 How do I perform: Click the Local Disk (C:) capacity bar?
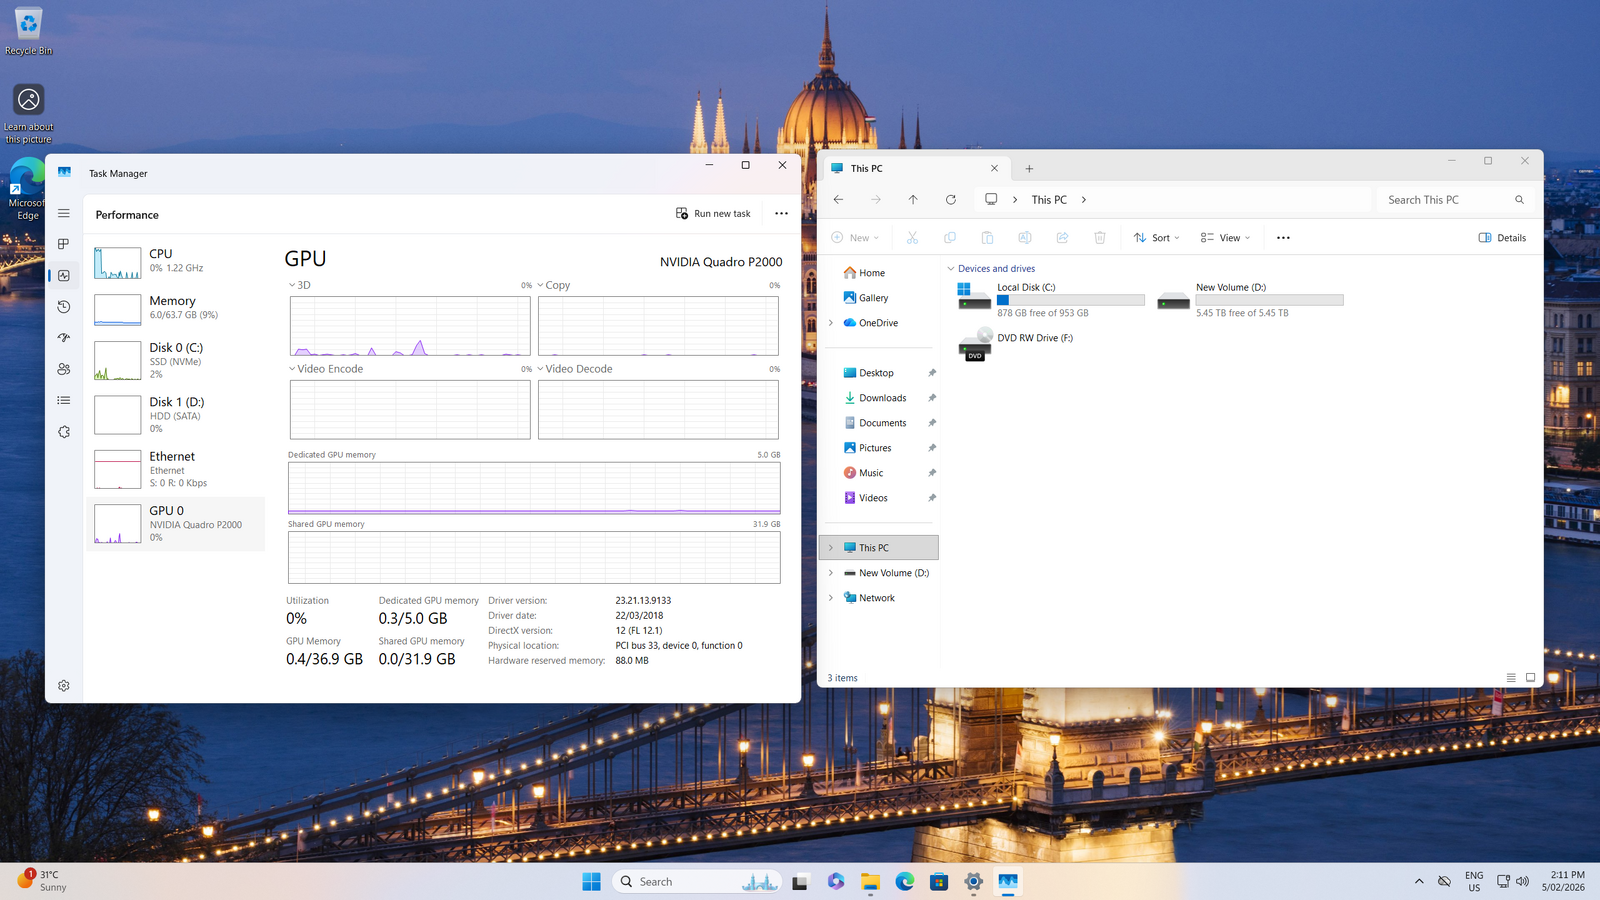(x=1070, y=300)
